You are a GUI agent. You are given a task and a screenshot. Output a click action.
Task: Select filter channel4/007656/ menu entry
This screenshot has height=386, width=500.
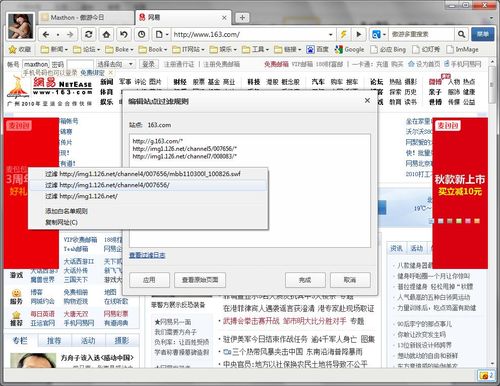[x=148, y=185]
